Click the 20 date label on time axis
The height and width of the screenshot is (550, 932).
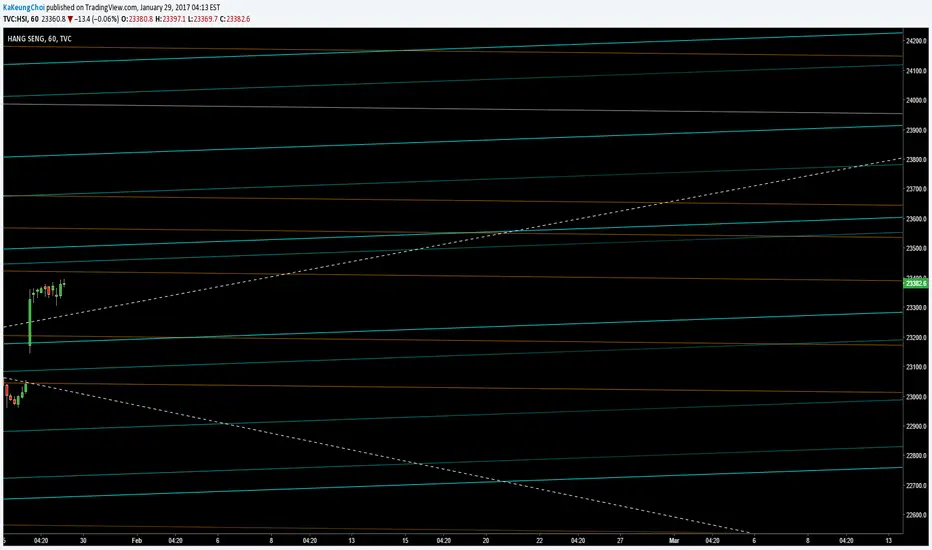coord(486,541)
